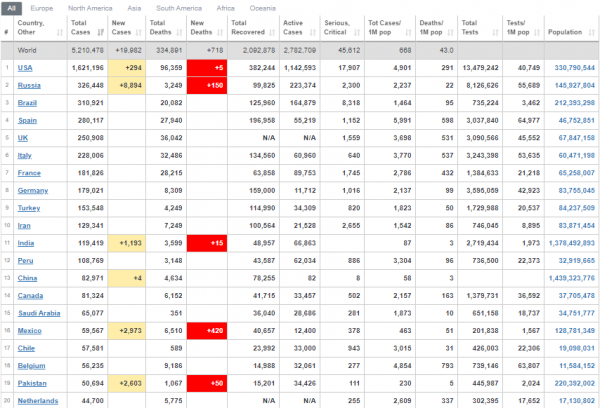Sort table by Total Cases column icon

coord(101,33)
